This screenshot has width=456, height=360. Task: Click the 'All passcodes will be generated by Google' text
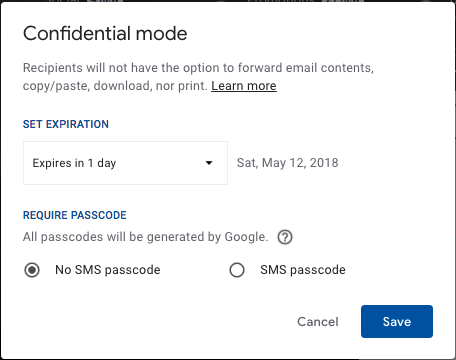pyautogui.click(x=145, y=237)
